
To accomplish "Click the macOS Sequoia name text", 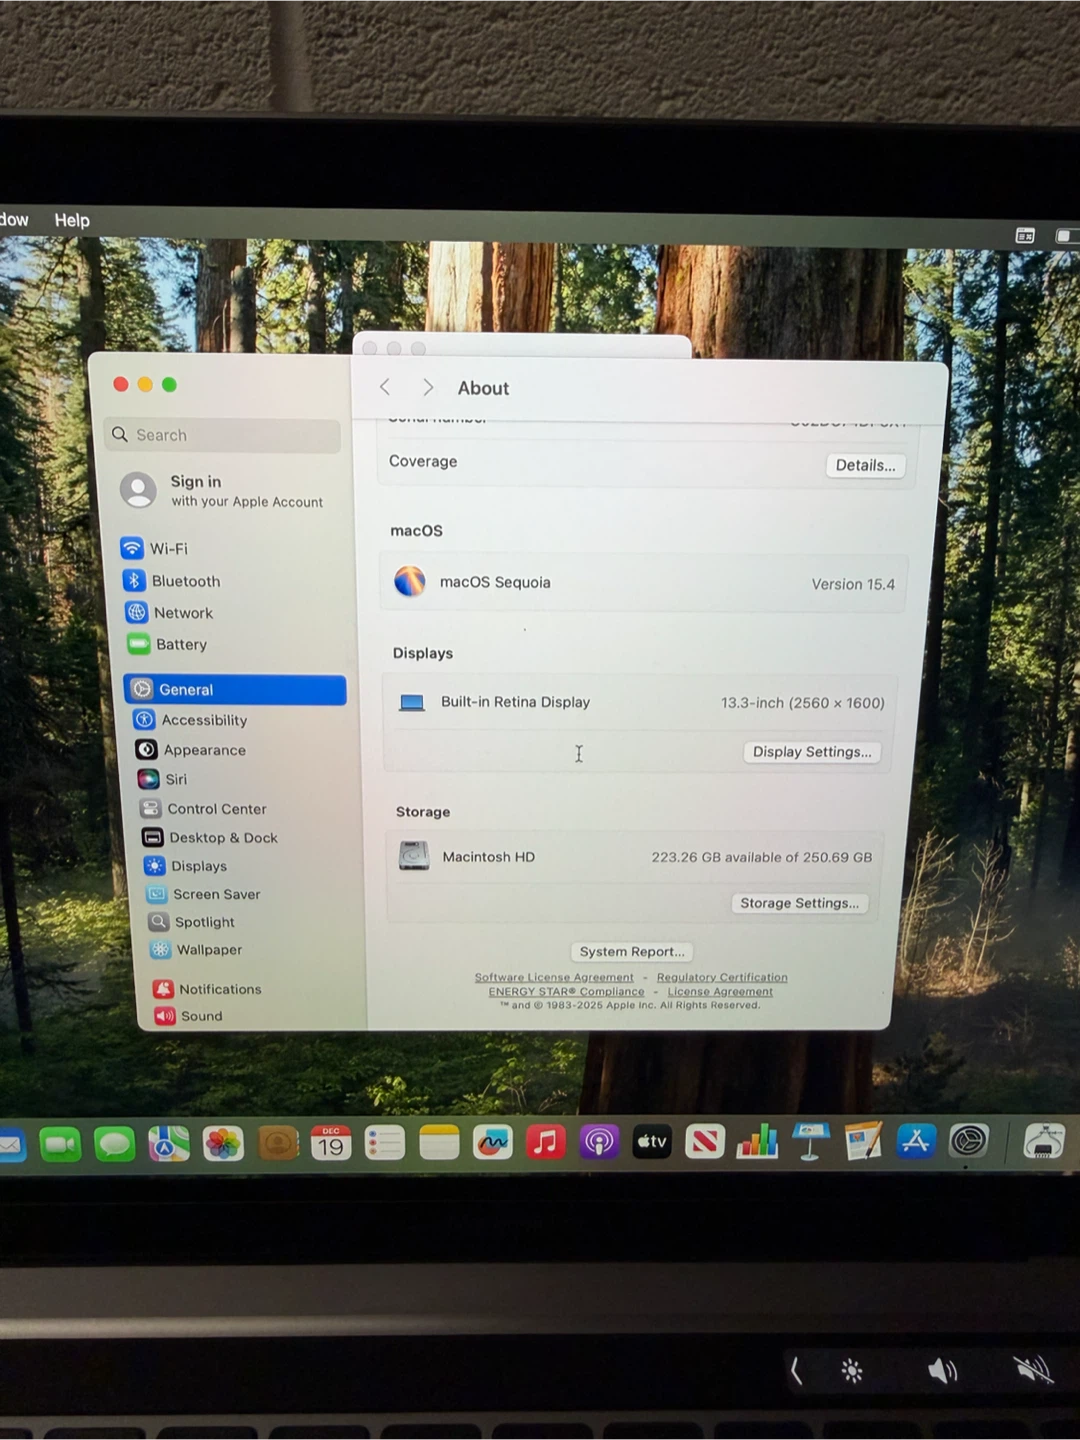I will coord(495,582).
